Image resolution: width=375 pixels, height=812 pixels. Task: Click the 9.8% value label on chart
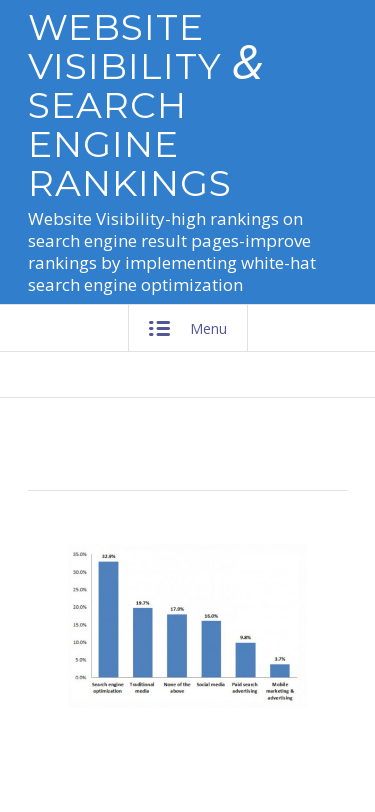(246, 637)
